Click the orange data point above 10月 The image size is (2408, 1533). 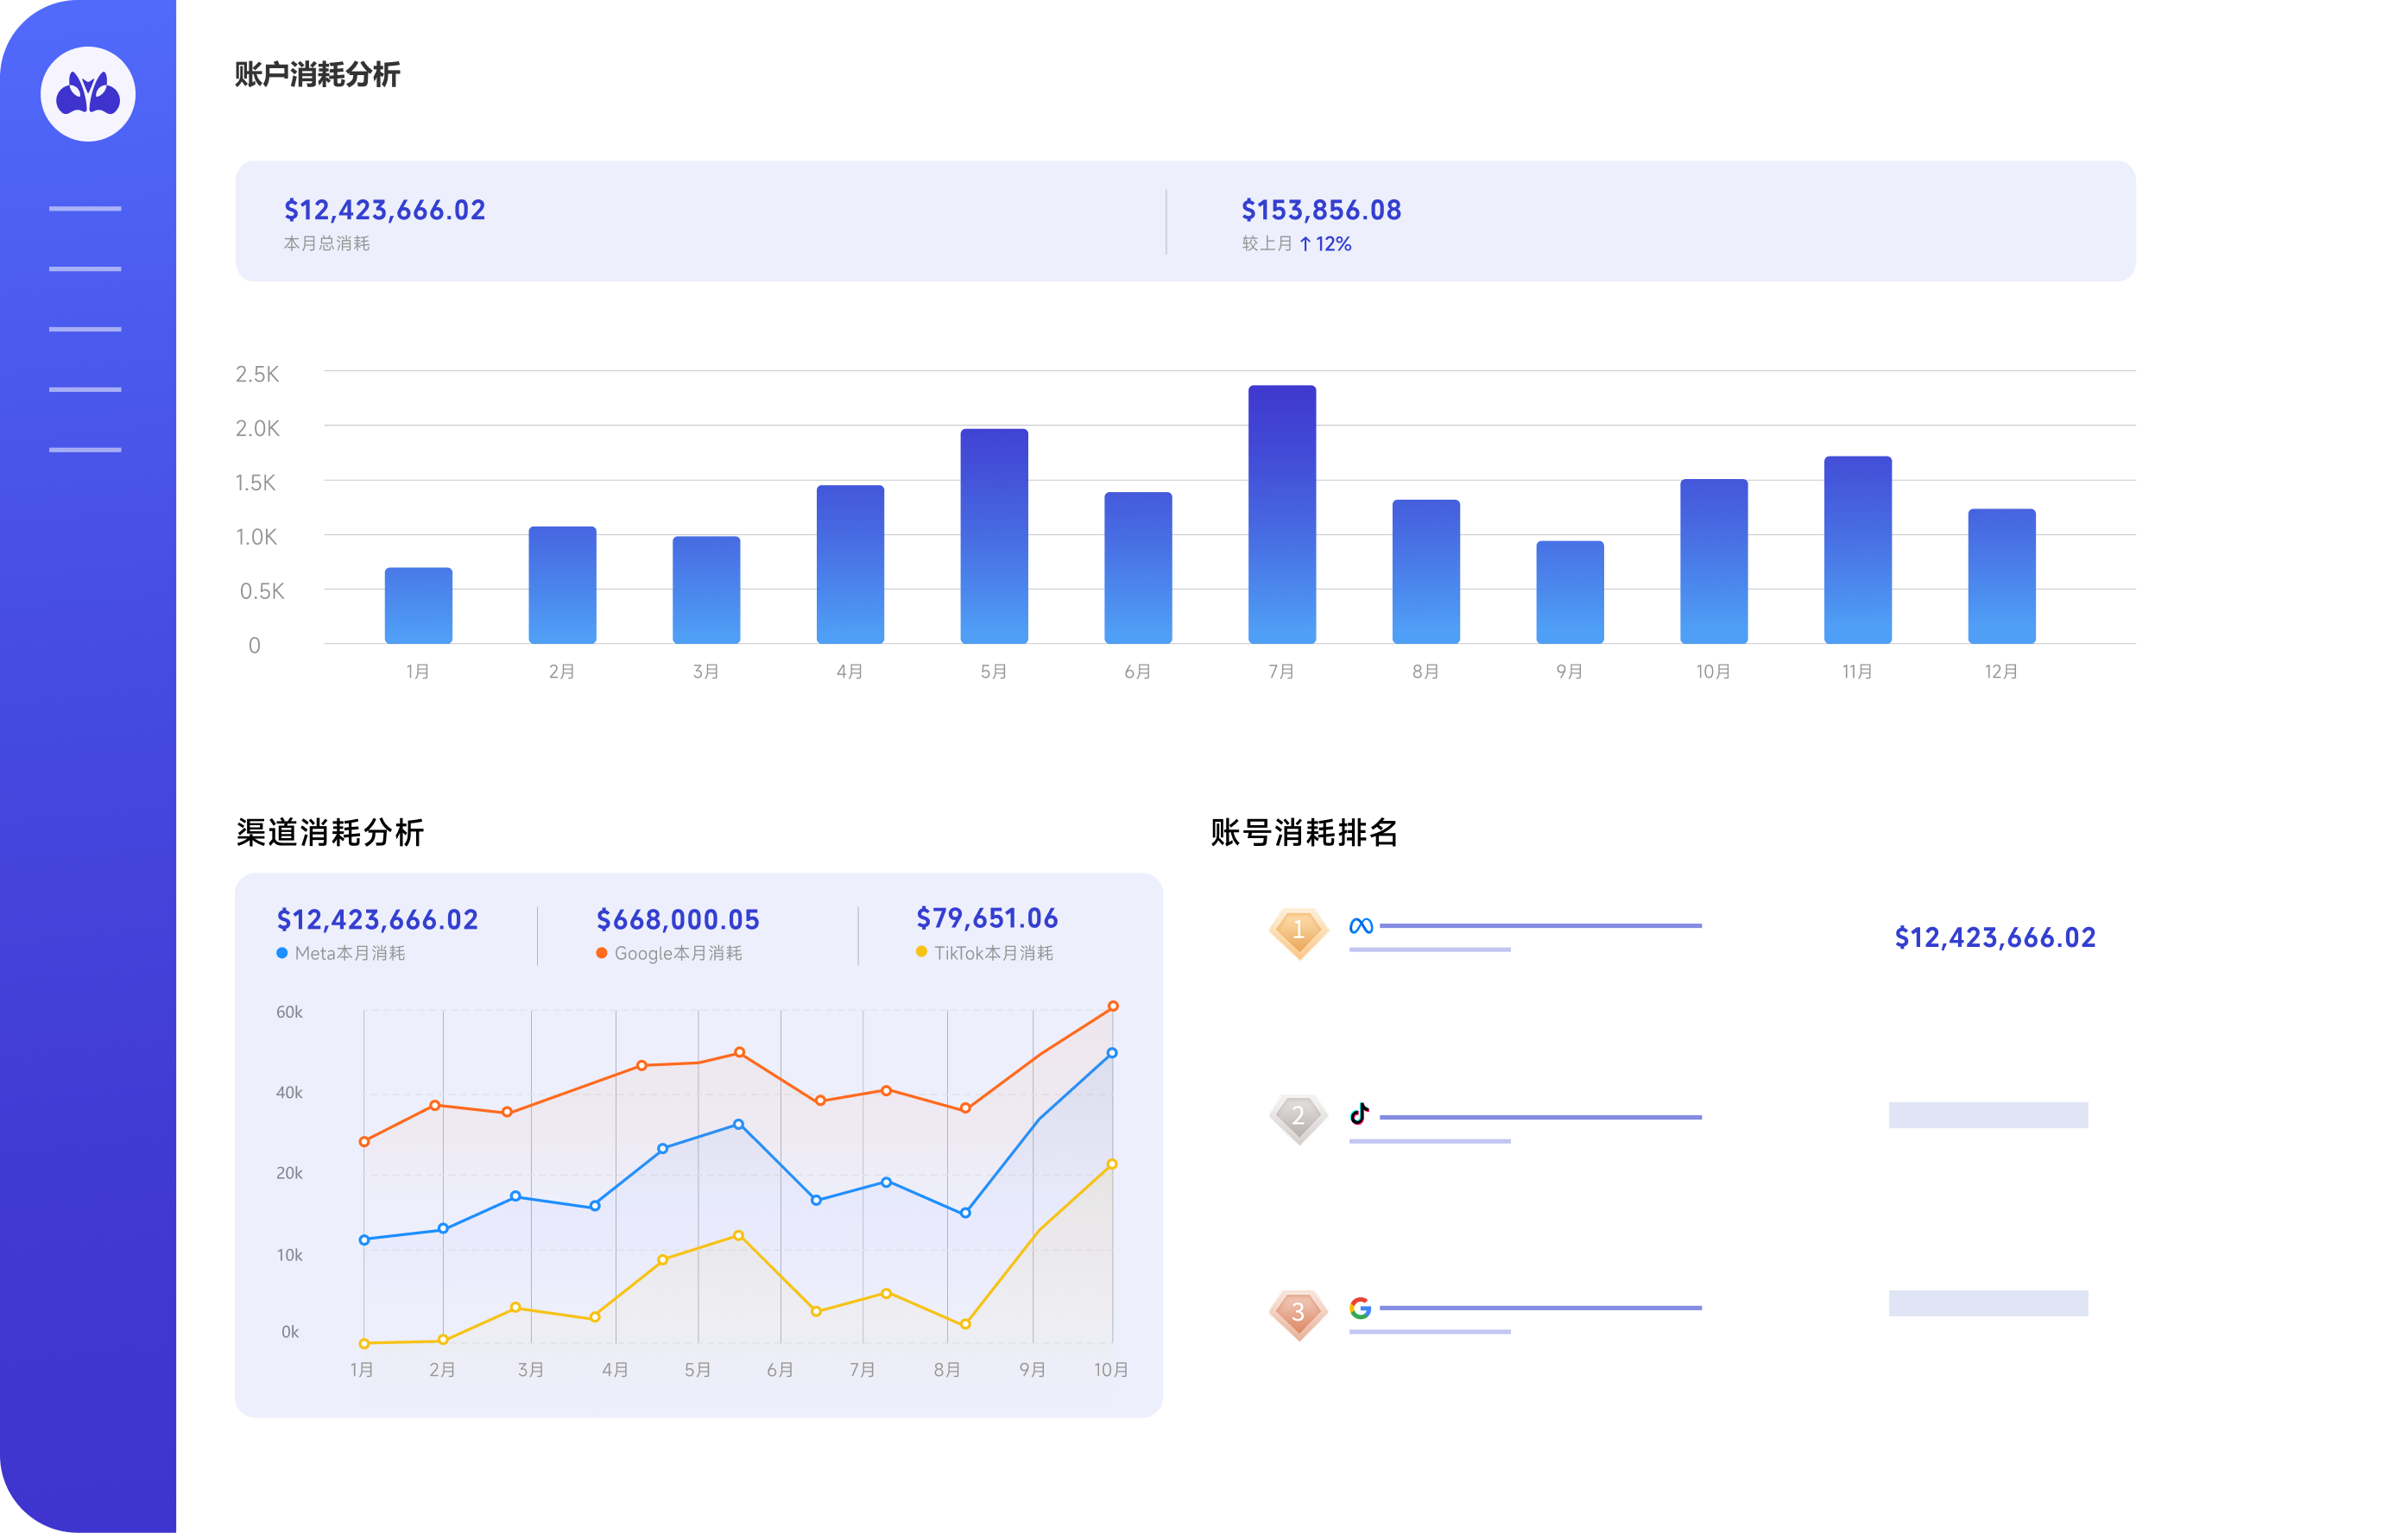pyautogui.click(x=1112, y=1006)
